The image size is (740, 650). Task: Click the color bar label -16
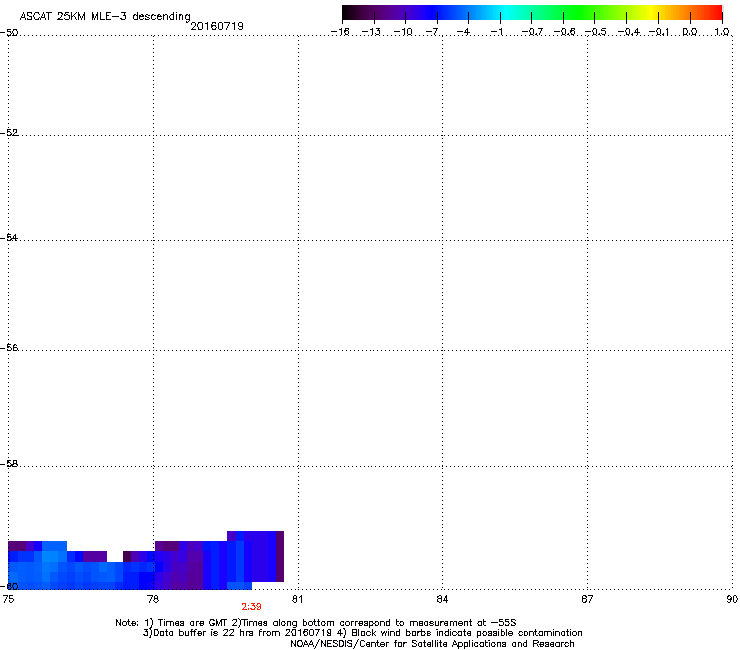[340, 32]
